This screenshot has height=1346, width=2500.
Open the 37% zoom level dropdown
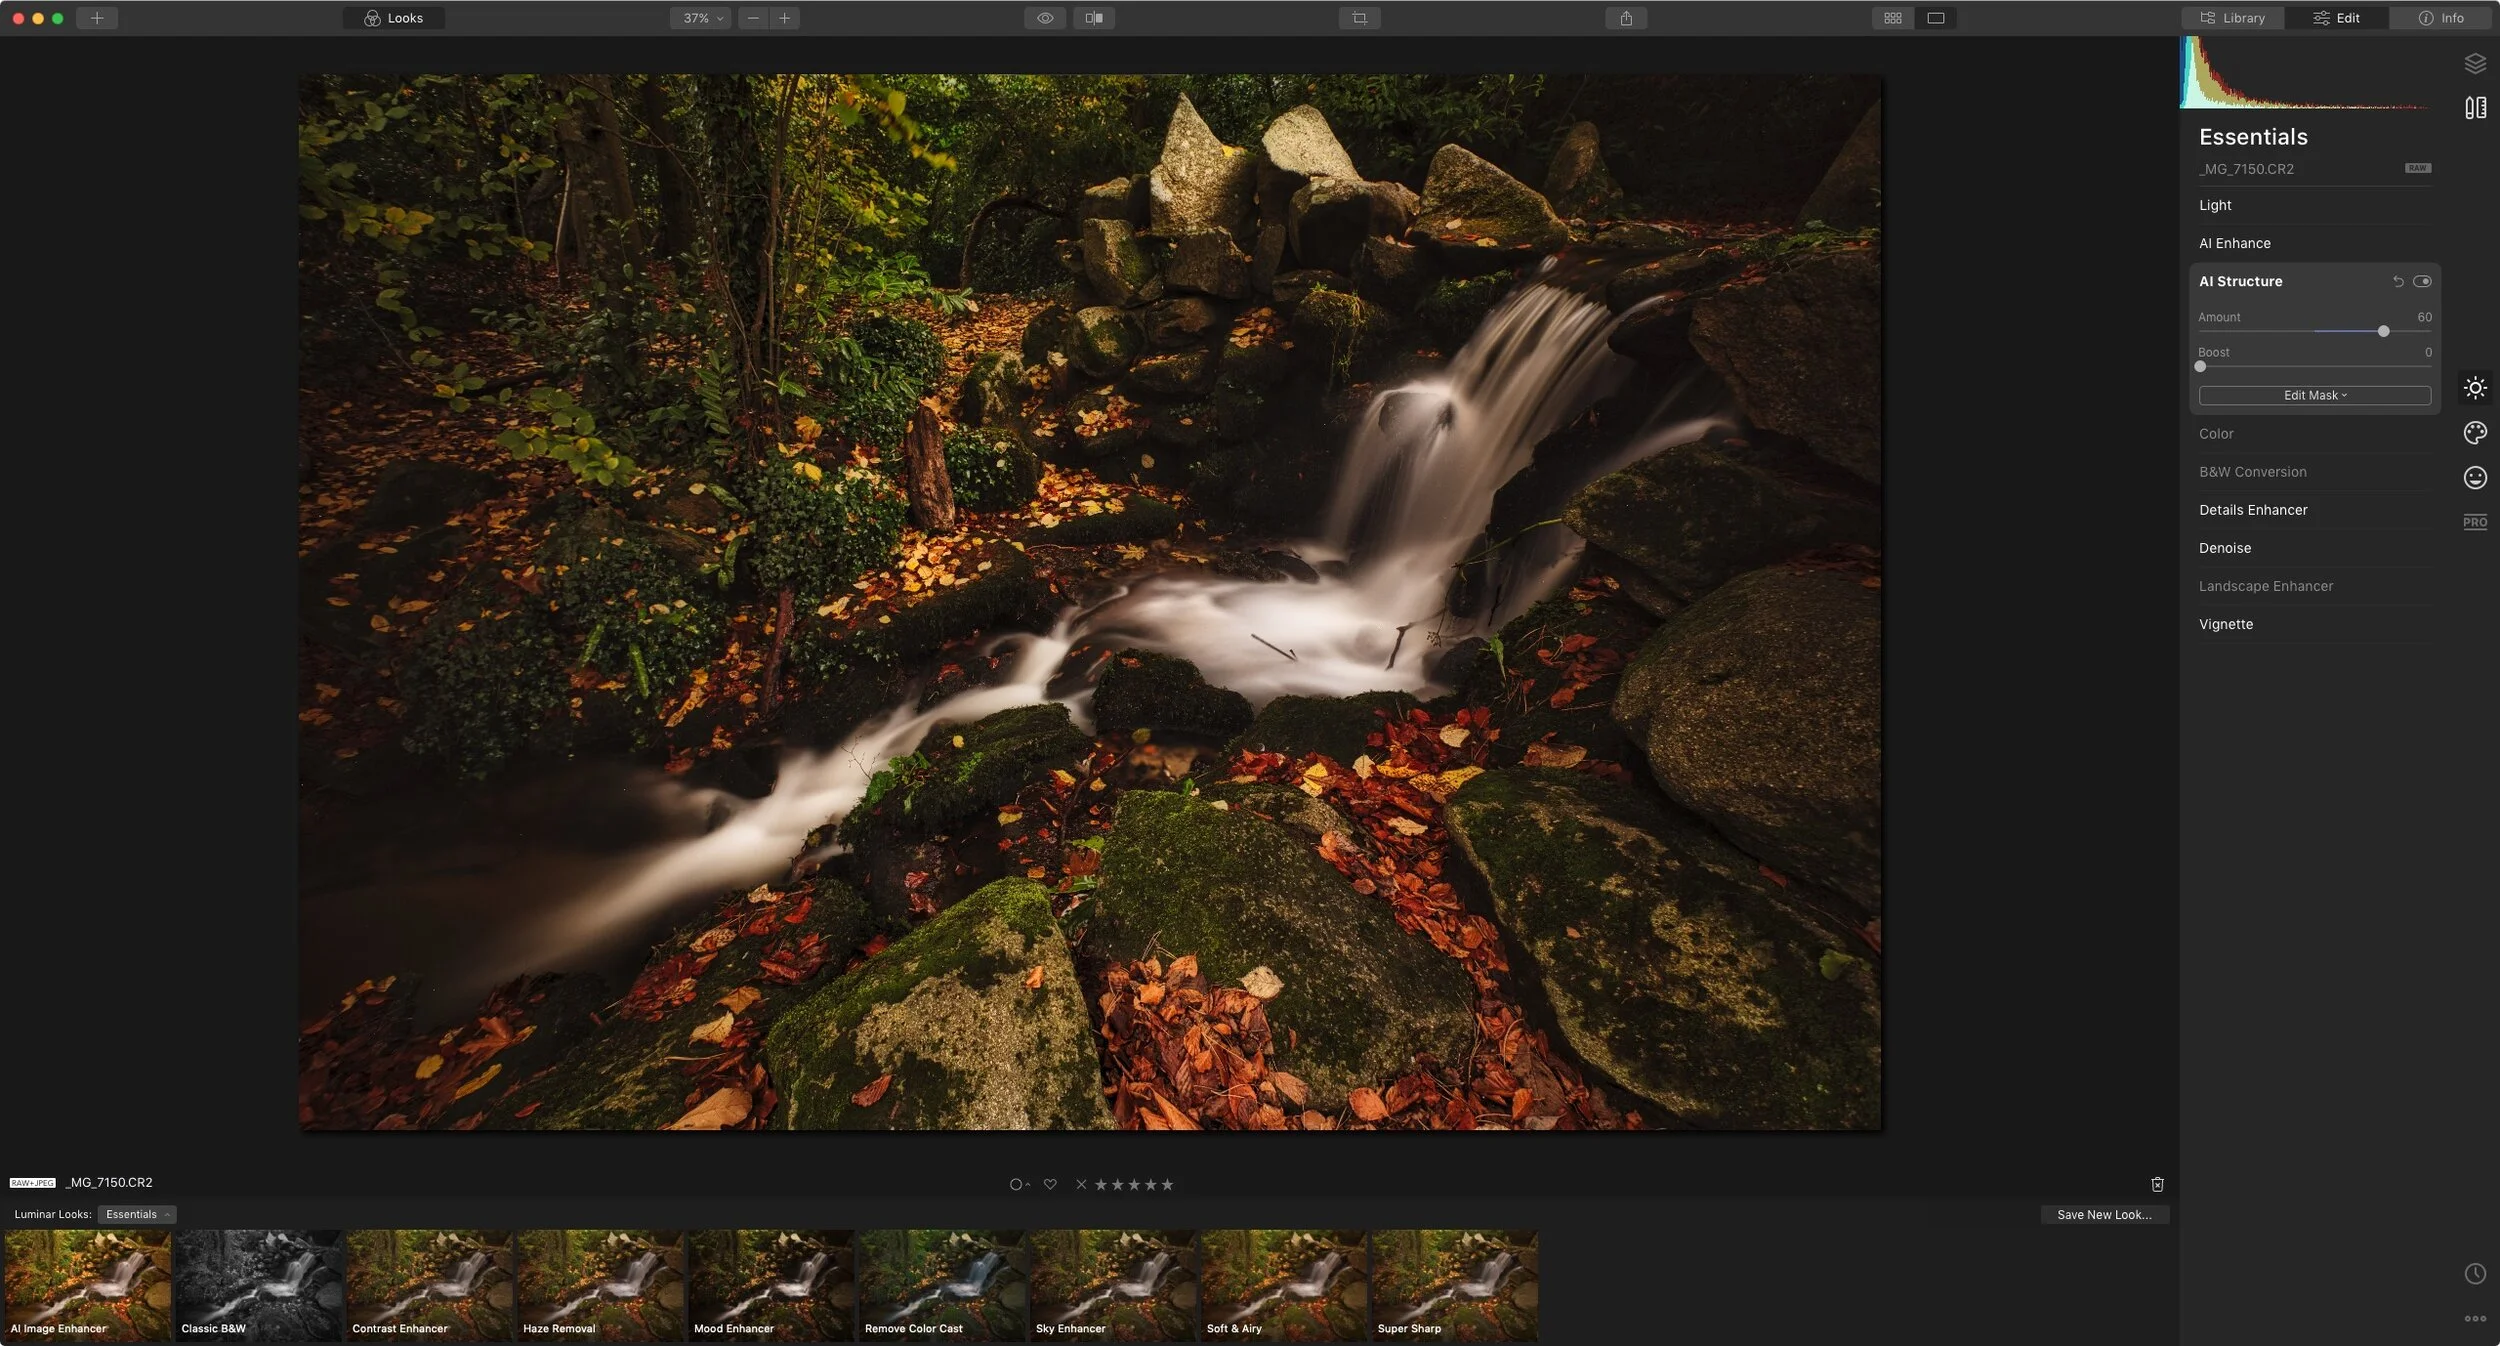[702, 18]
